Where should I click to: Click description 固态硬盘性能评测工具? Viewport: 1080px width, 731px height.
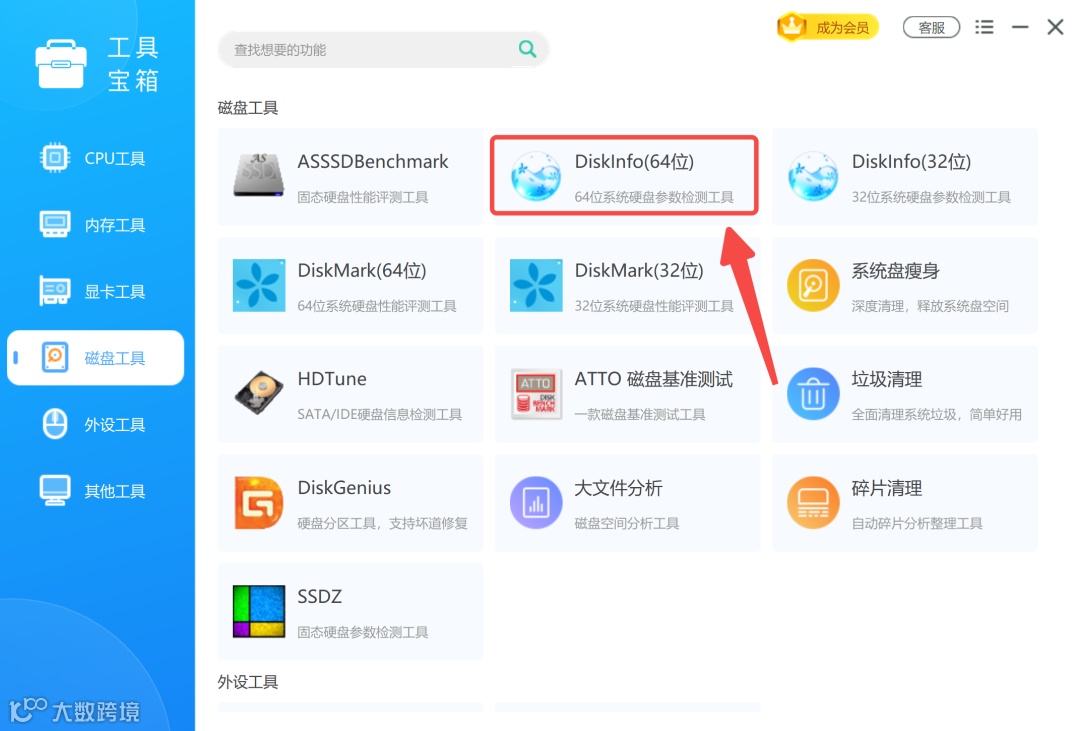363,197
